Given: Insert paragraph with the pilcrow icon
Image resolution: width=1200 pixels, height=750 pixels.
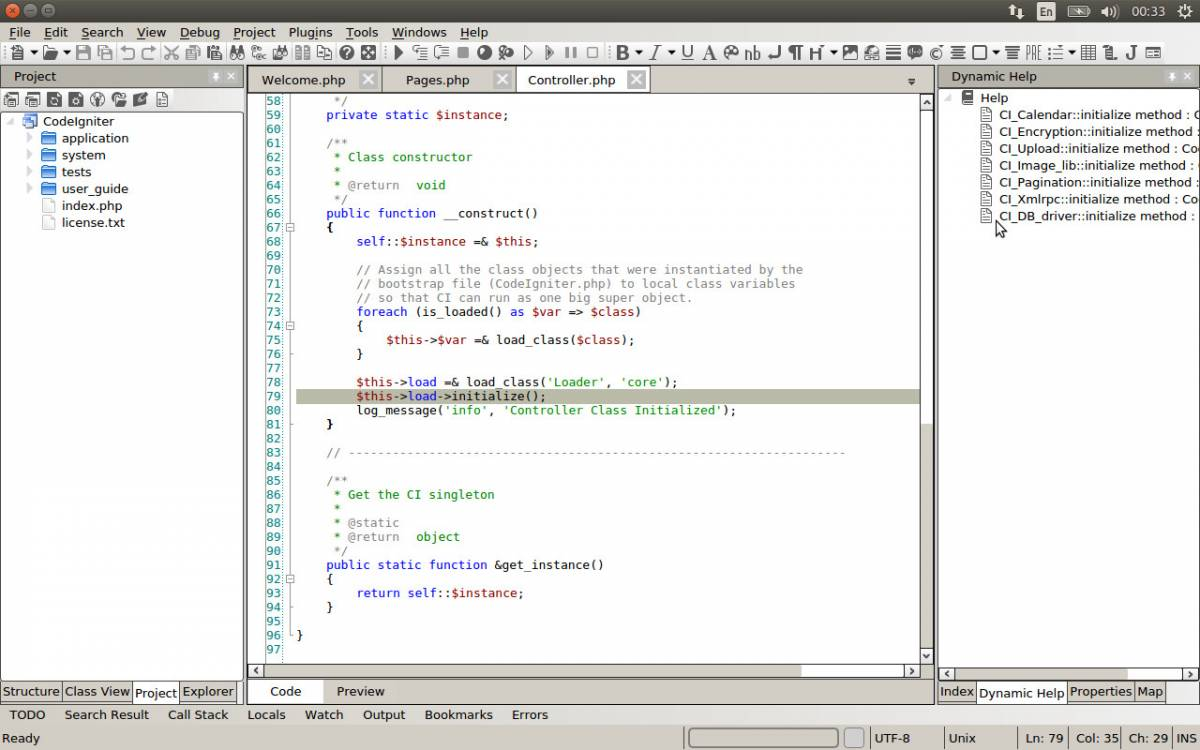Looking at the screenshot, I should pyautogui.click(x=795, y=53).
